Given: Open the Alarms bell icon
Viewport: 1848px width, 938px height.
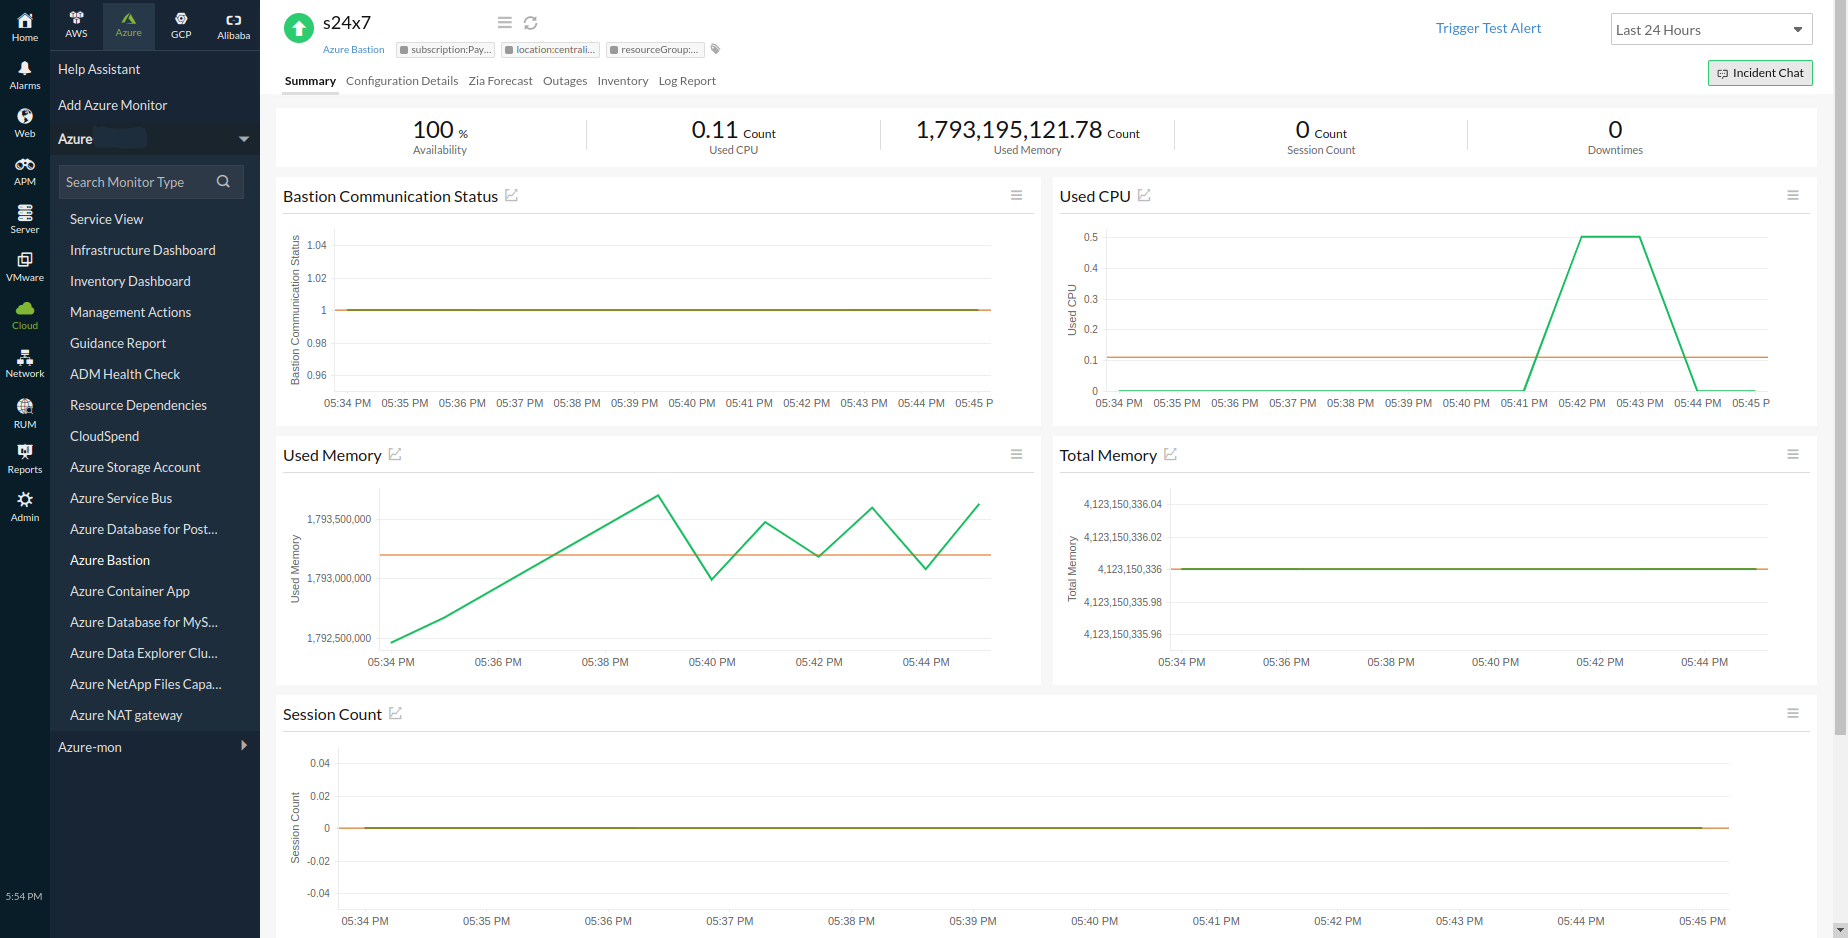Looking at the screenshot, I should [25, 68].
